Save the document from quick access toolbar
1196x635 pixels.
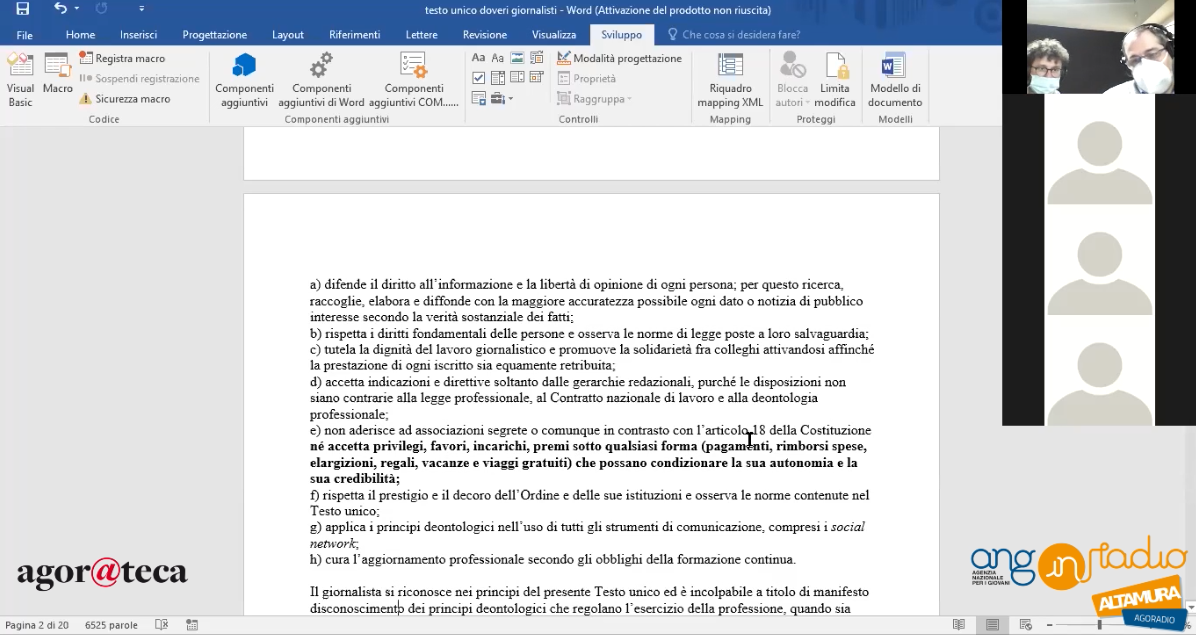pyautogui.click(x=22, y=9)
